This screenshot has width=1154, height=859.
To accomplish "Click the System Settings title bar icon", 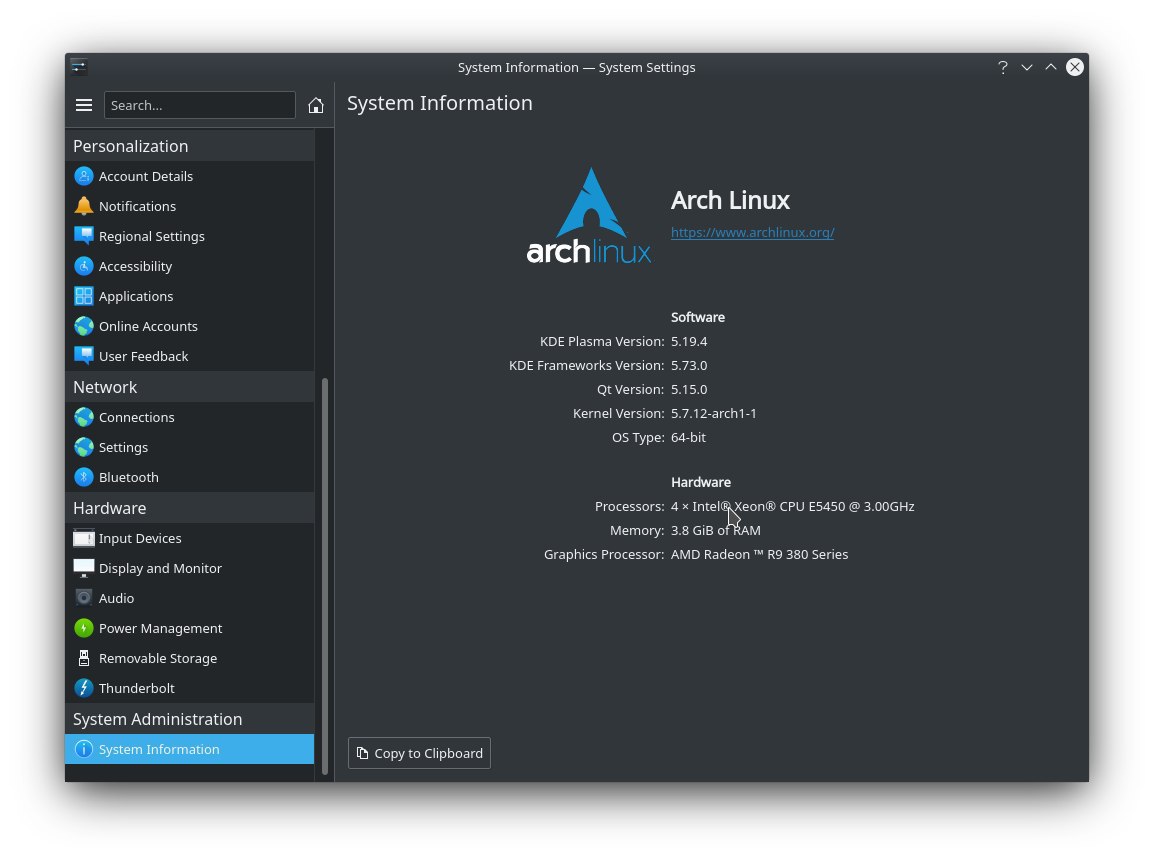I will (x=79, y=67).
